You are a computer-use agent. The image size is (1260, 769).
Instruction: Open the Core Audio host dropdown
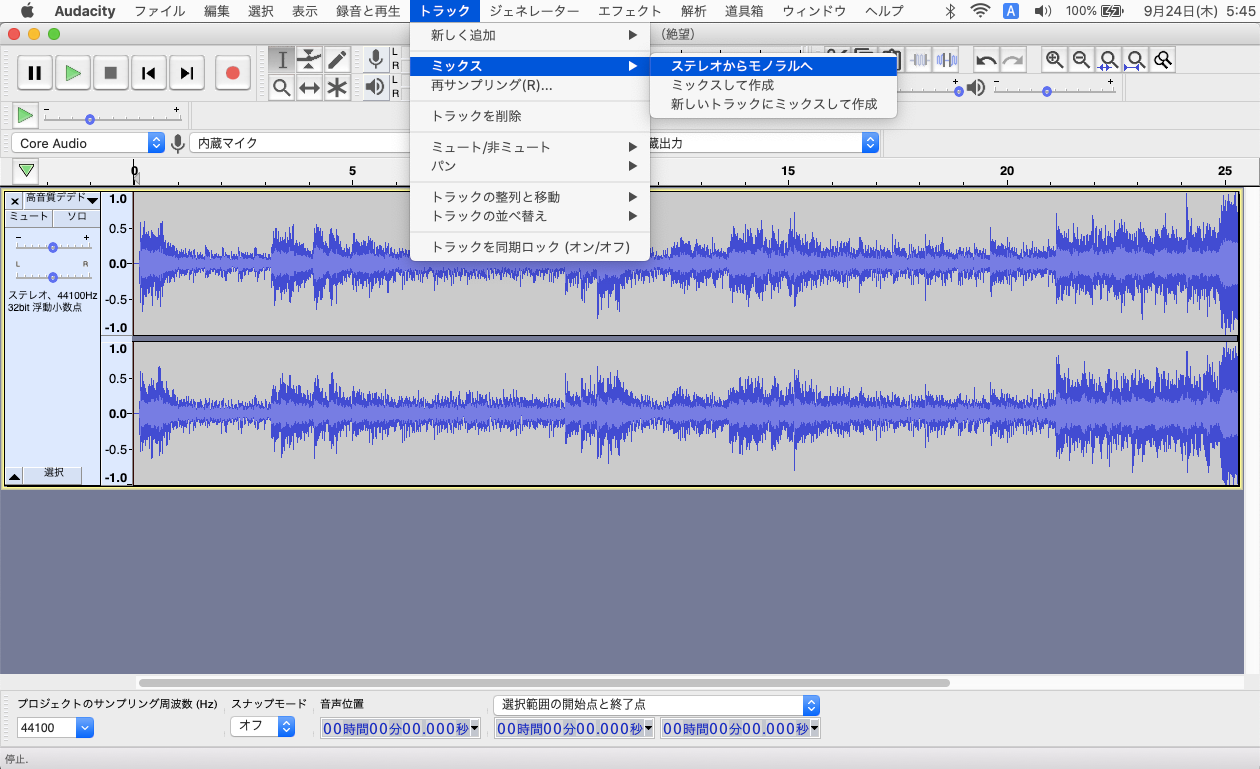(89, 143)
